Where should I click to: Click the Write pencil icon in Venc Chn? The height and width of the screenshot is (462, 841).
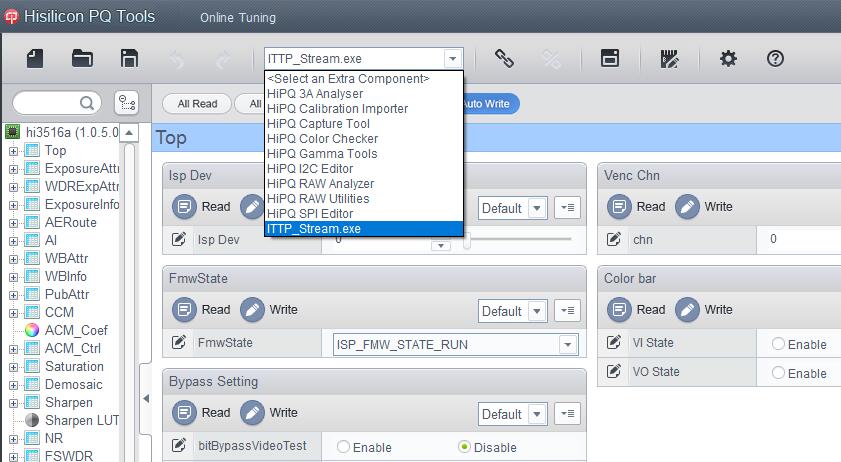click(687, 207)
